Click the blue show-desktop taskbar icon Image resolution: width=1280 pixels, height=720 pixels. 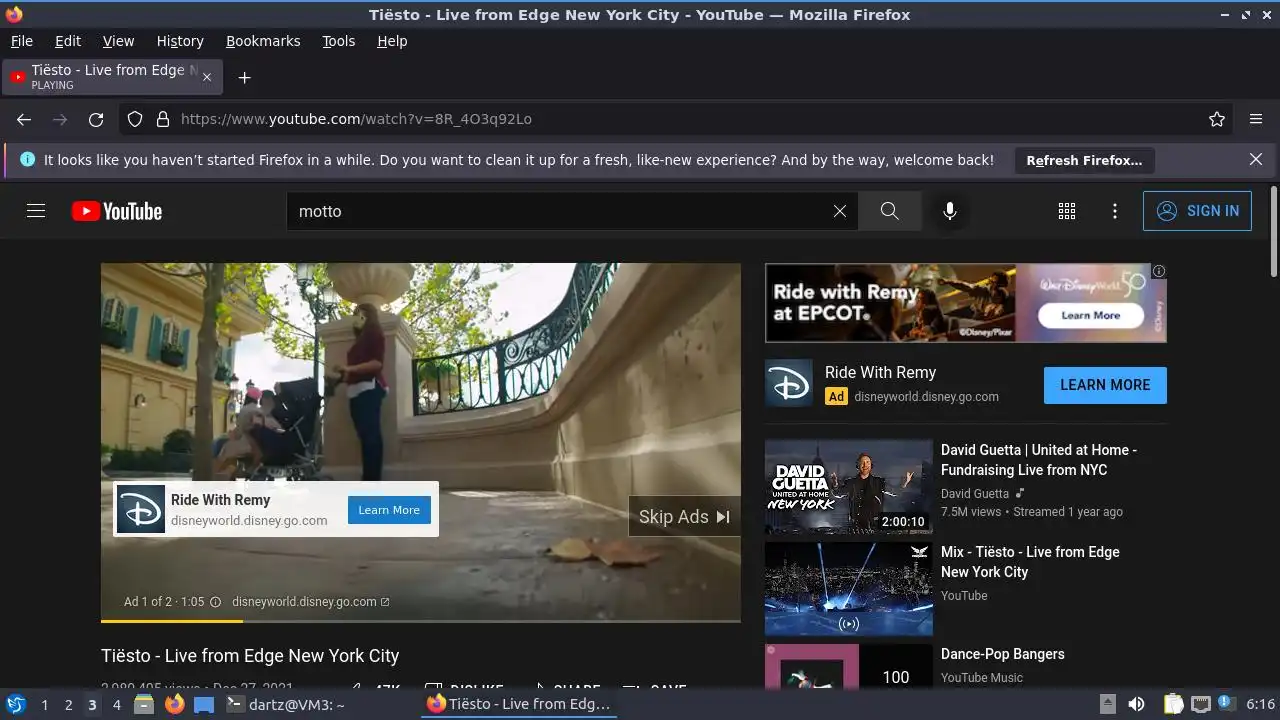(204, 704)
